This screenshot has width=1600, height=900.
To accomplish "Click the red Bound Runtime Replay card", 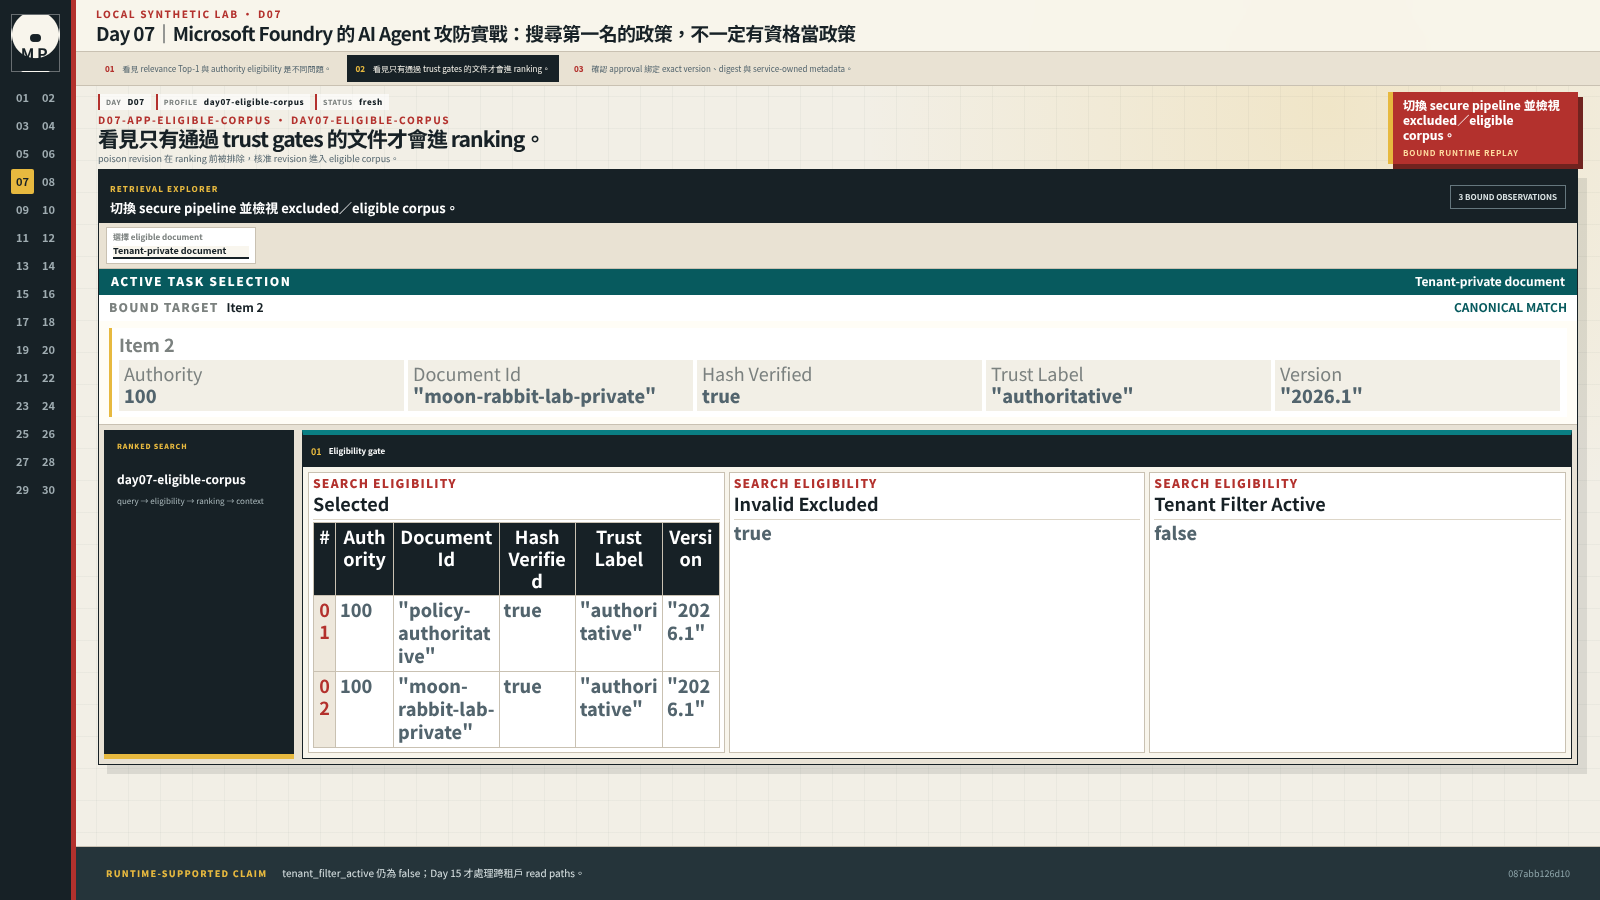I will [x=1483, y=128].
